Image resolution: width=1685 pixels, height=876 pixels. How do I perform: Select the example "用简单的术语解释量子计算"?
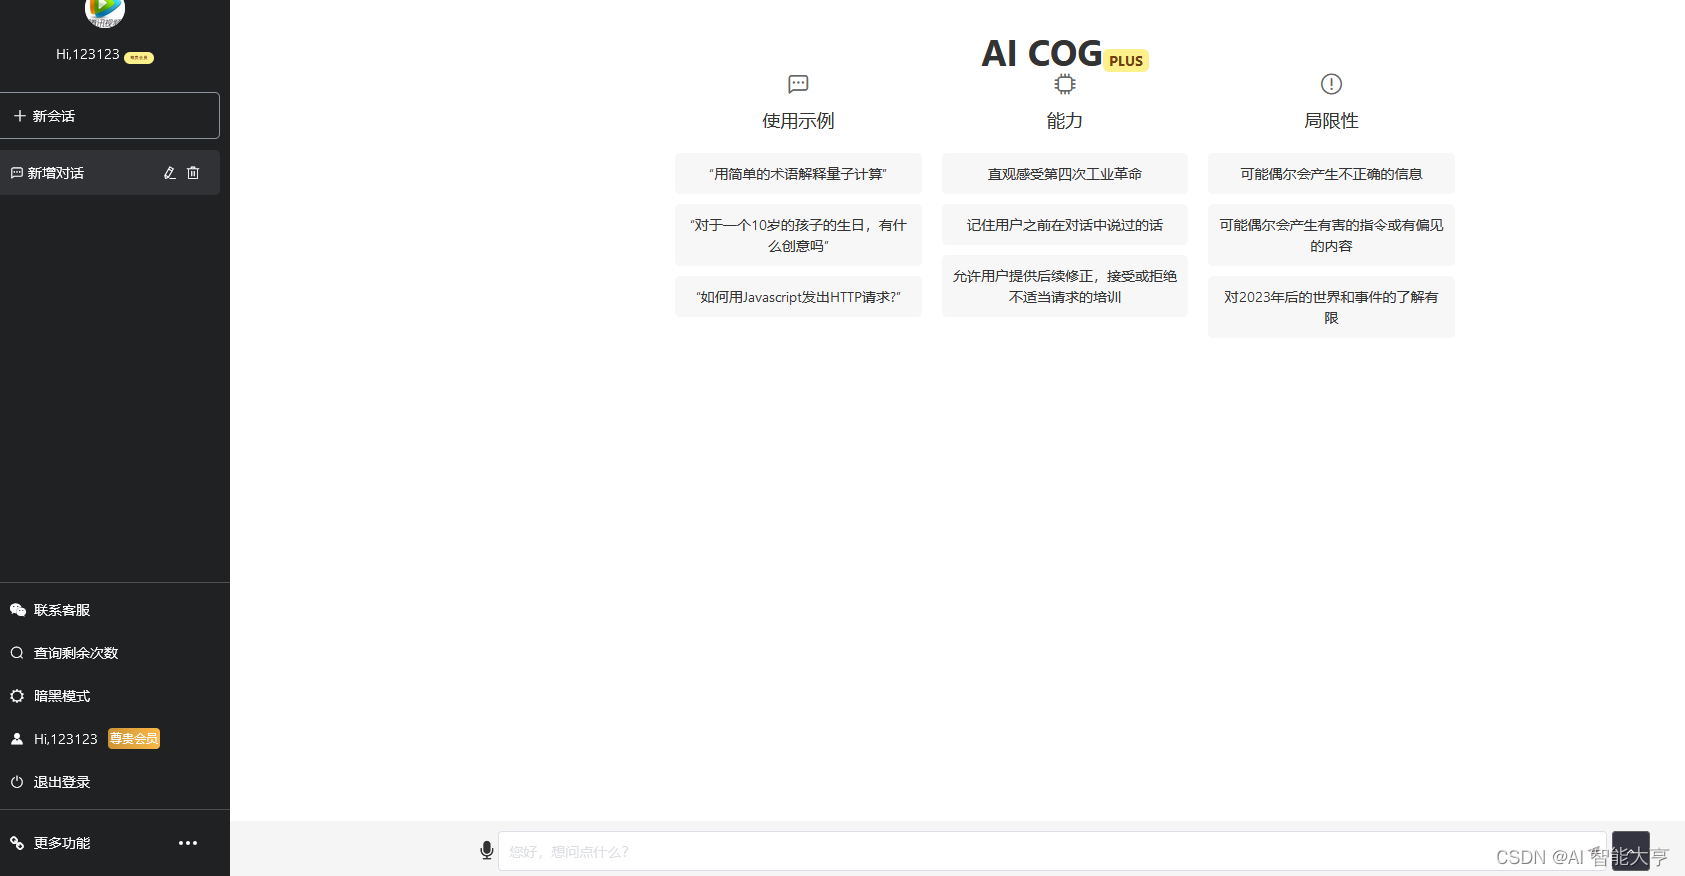798,174
